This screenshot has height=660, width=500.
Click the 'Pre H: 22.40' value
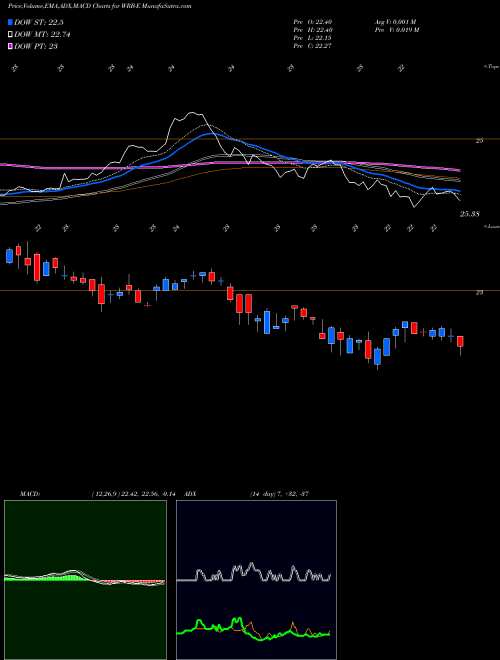pyautogui.click(x=313, y=30)
